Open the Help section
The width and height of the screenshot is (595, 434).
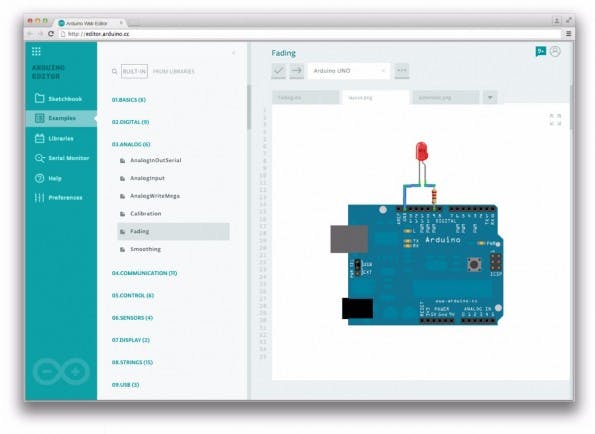(48, 178)
